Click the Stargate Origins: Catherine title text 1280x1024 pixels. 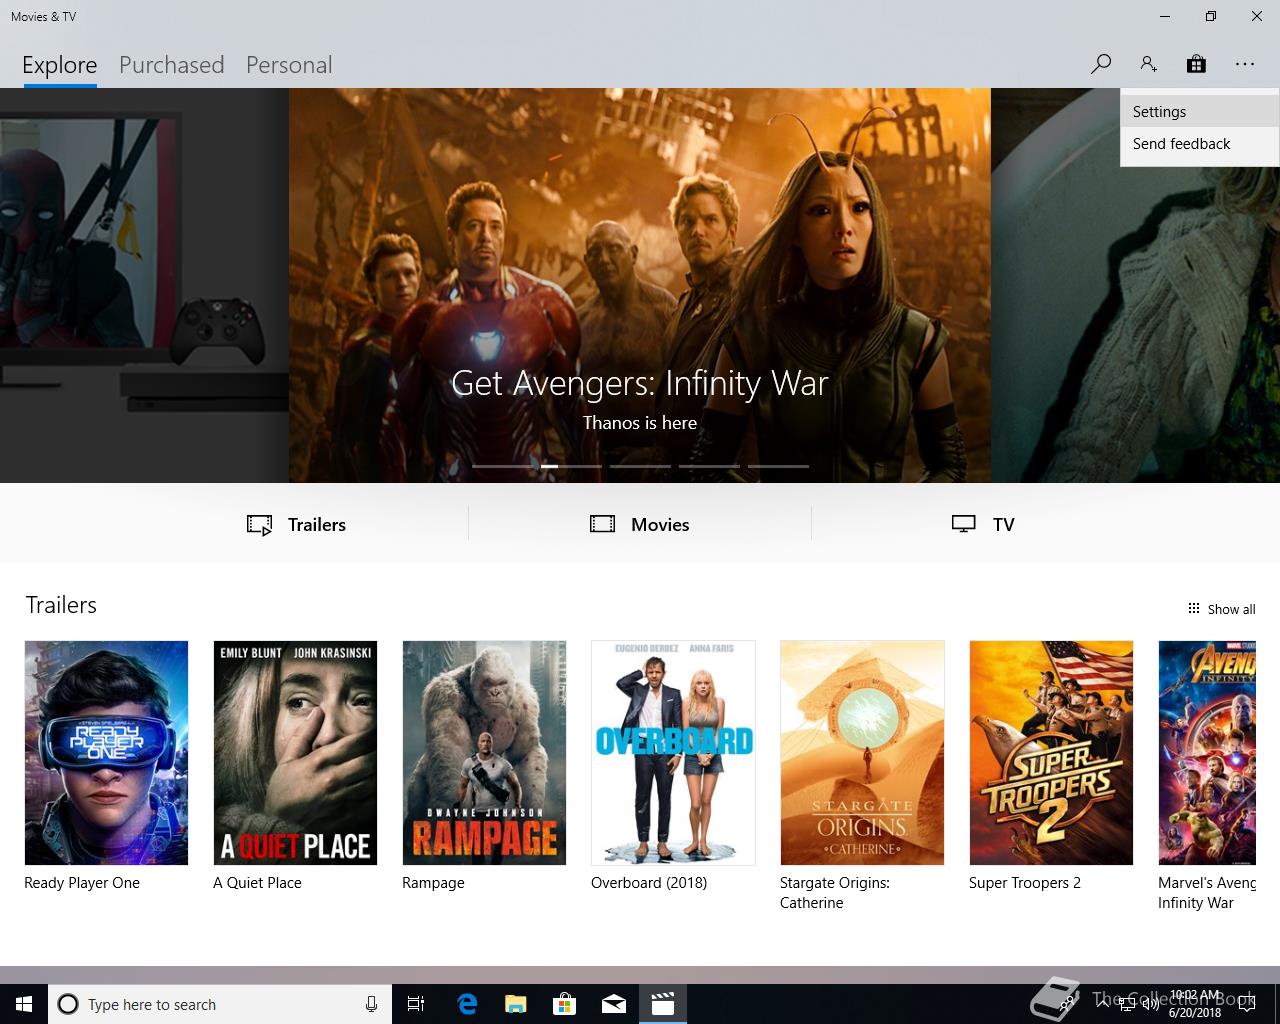tap(835, 893)
